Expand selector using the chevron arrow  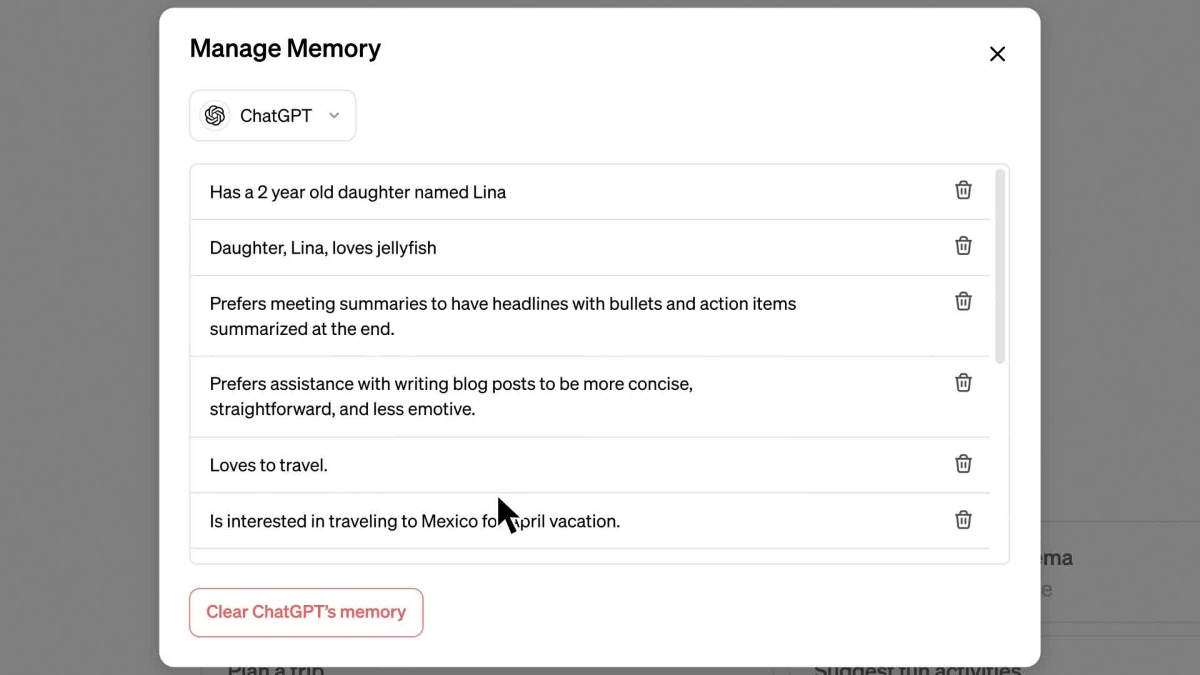[334, 116]
